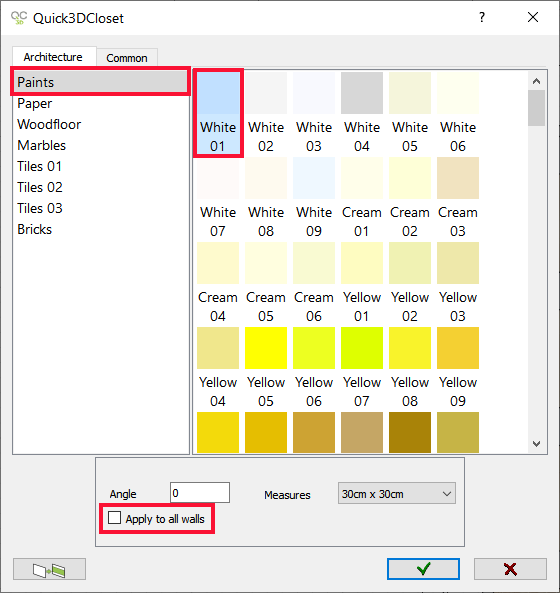Click the scrollbar up arrow
Screen dimensions: 560x593
point(536,81)
